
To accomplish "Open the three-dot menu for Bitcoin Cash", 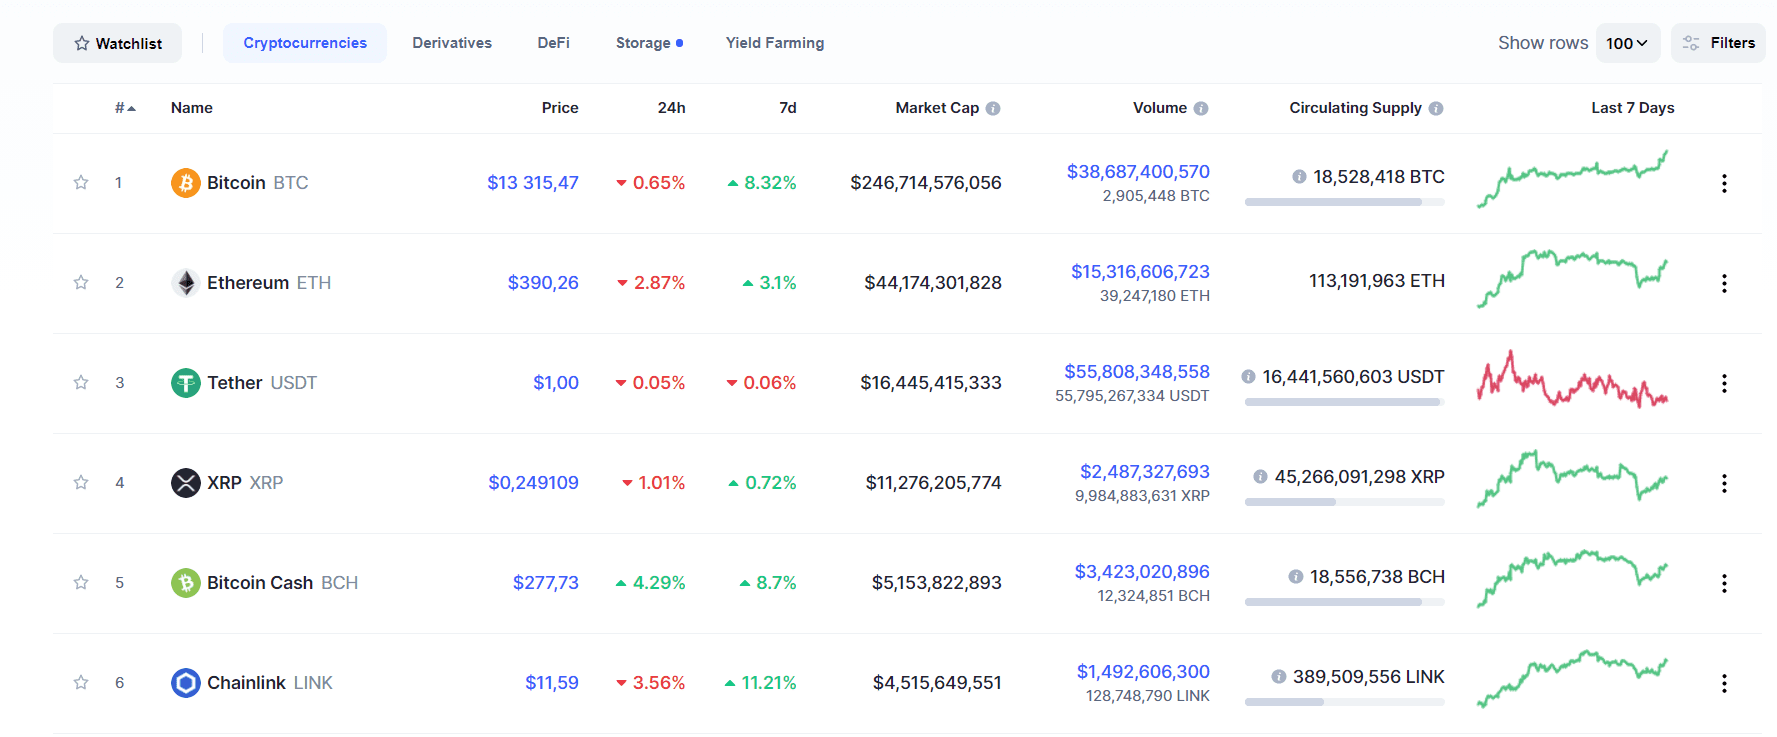I will [1724, 583].
